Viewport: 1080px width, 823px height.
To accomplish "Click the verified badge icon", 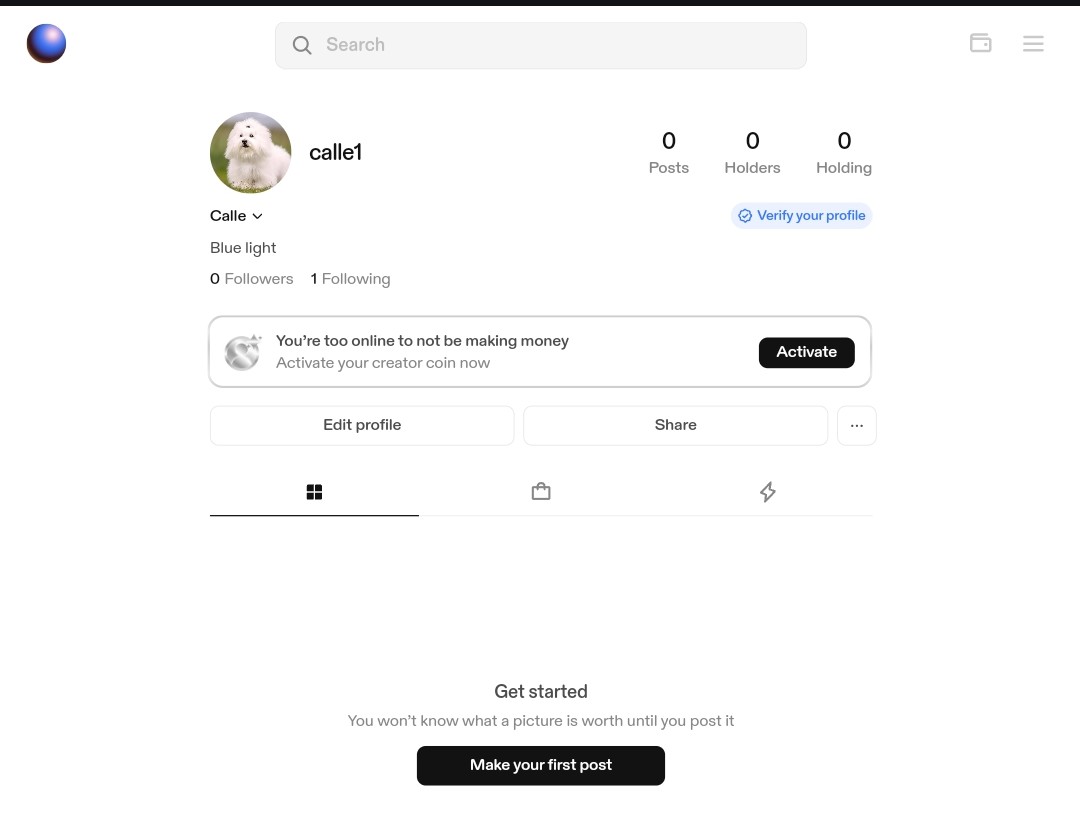I will point(745,216).
